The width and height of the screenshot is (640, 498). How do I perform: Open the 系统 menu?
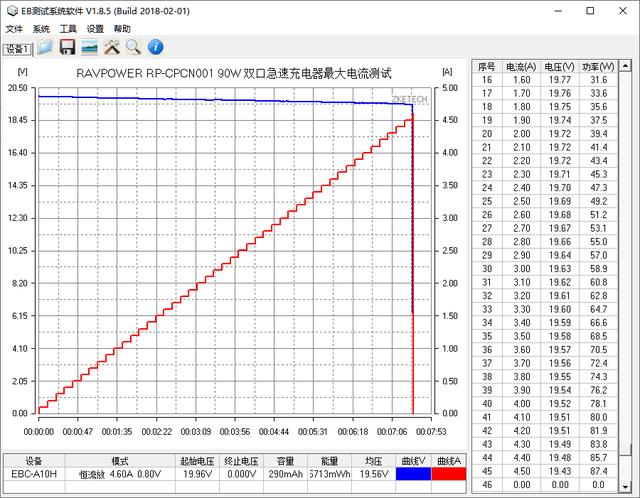coord(41,29)
